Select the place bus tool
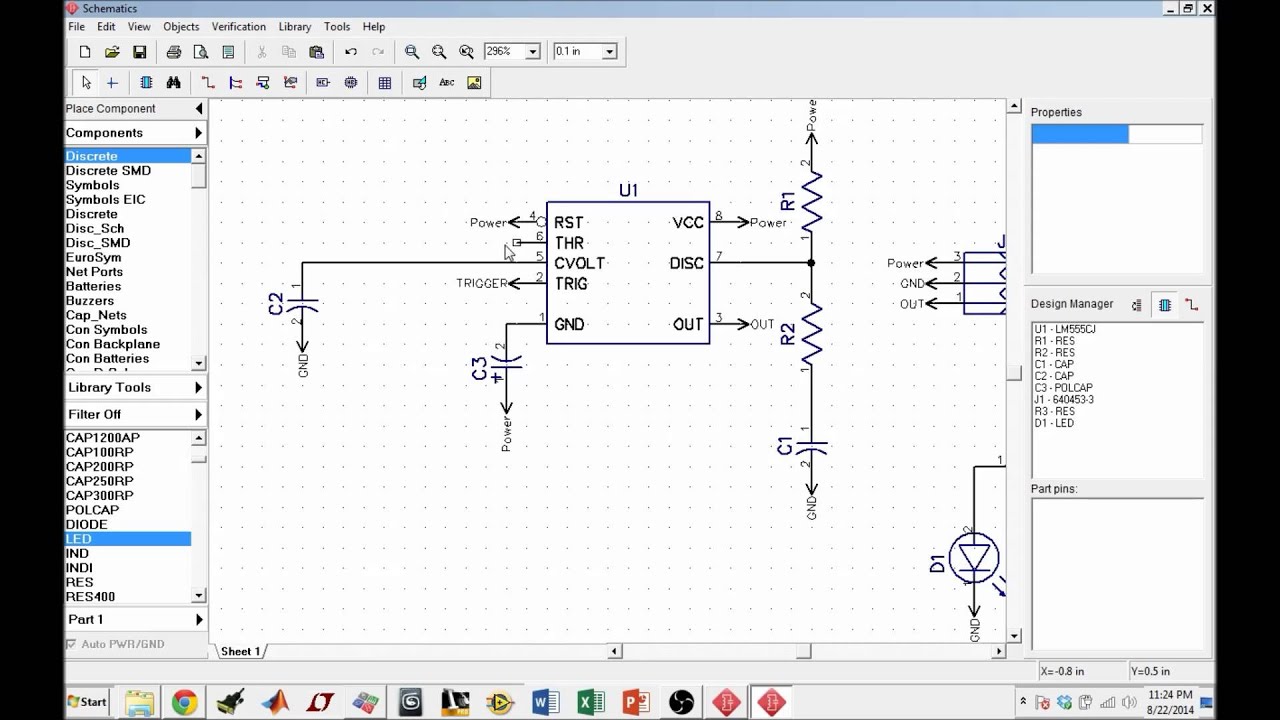 (x=236, y=83)
